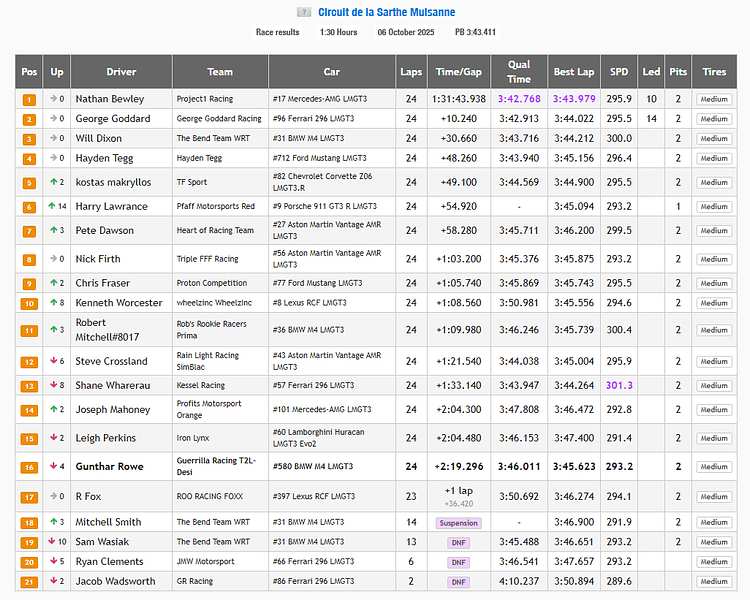Click the Suspension badge for Mitchell Smith

pyautogui.click(x=459, y=523)
